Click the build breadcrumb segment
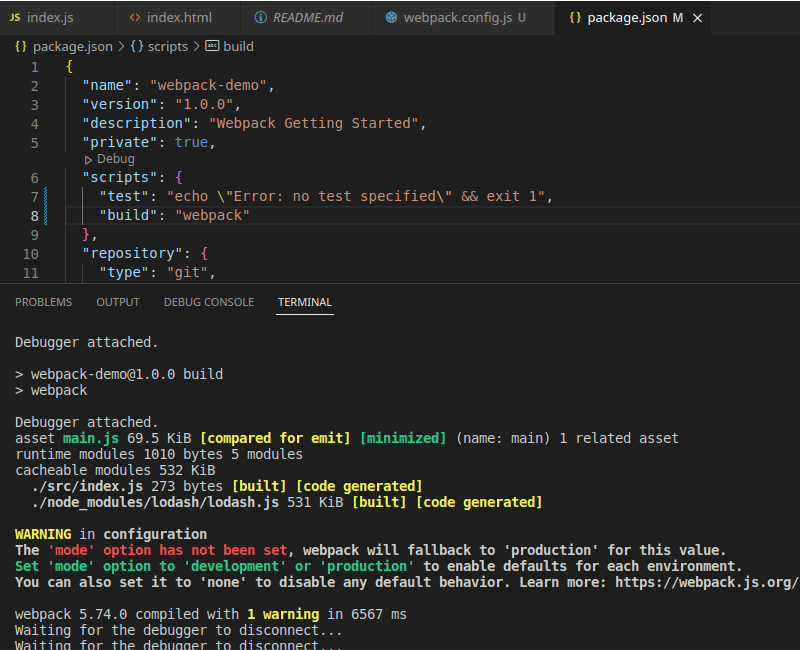800x650 pixels. [238, 46]
